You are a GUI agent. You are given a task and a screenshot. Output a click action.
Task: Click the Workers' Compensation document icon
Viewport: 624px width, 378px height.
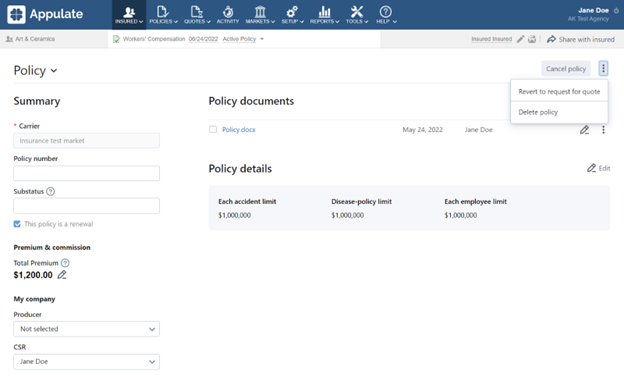click(x=116, y=39)
